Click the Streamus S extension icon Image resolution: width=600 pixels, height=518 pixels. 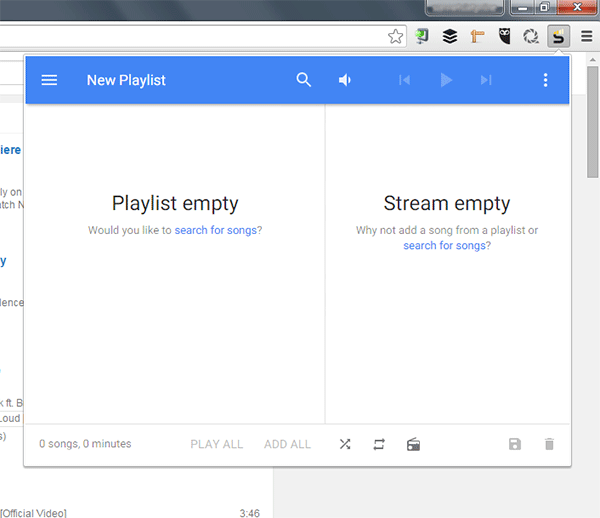click(559, 36)
